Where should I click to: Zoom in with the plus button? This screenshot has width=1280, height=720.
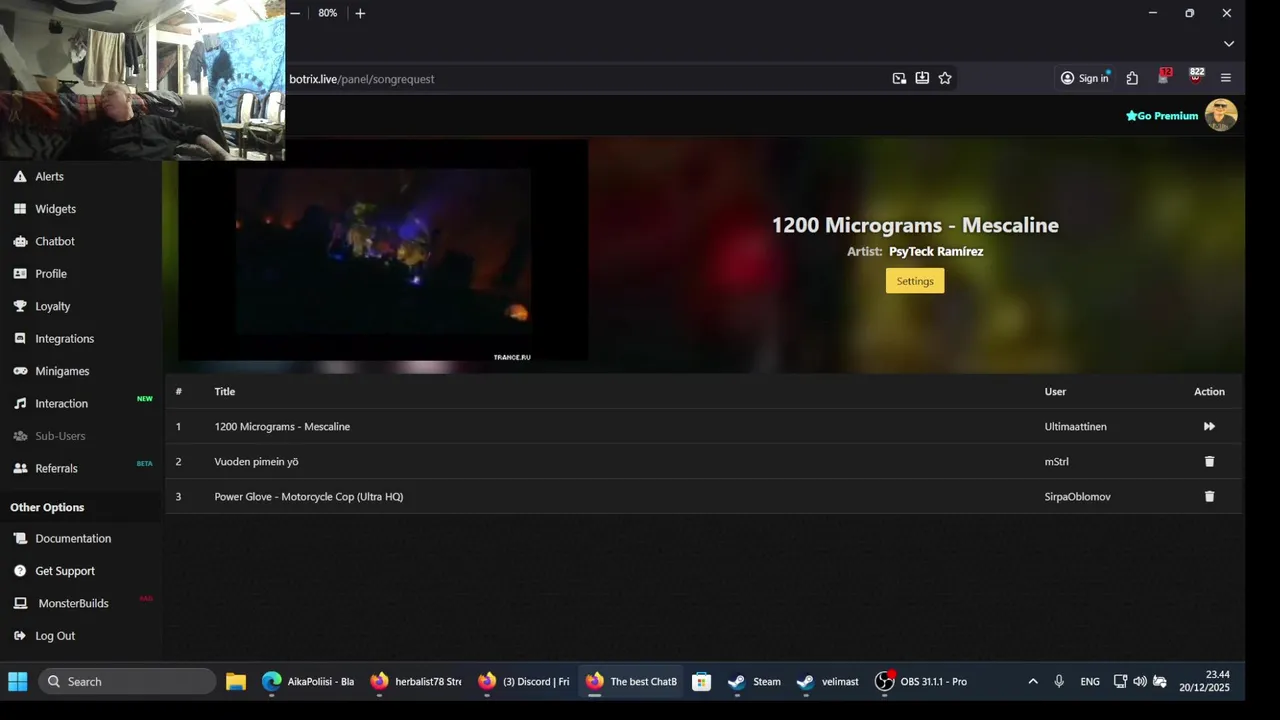[x=360, y=13]
